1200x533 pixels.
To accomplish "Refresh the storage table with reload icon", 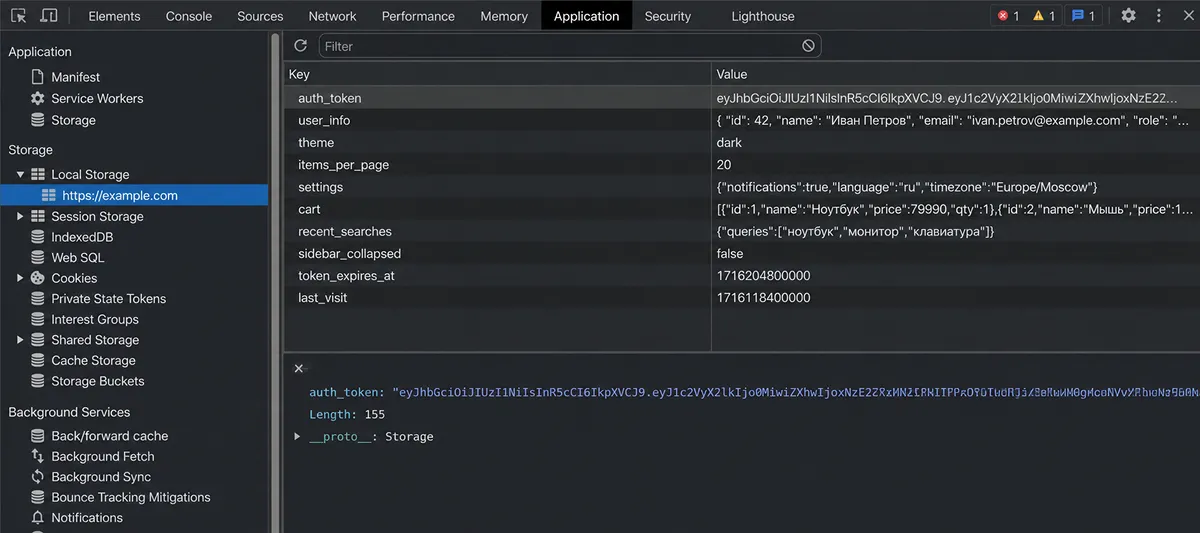I will [x=300, y=46].
